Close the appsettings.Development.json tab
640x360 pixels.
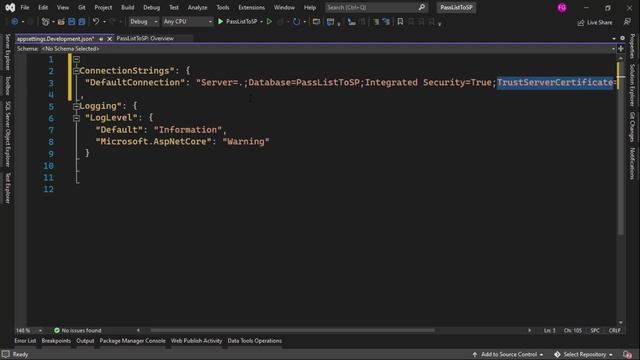[109, 39]
